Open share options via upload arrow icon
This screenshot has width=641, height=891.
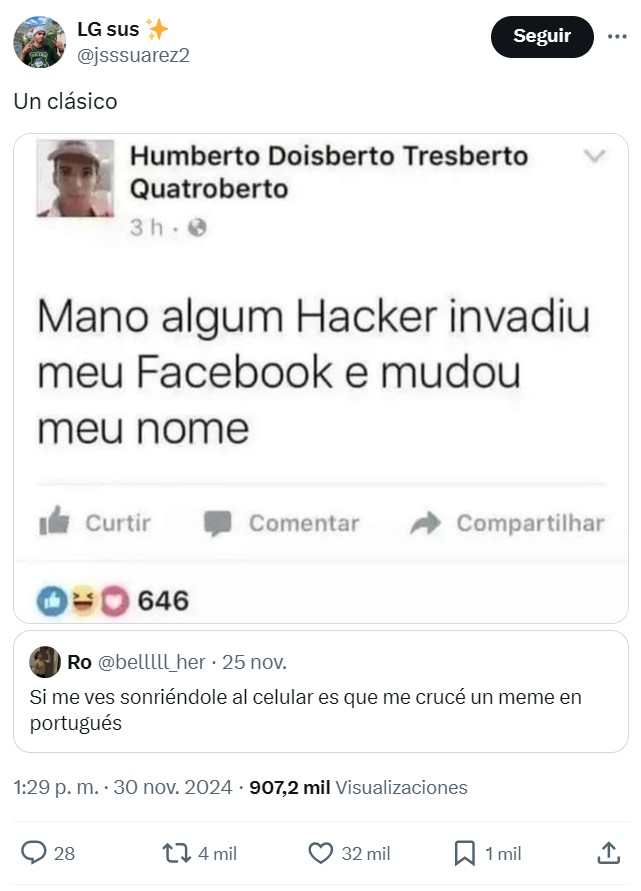[609, 853]
